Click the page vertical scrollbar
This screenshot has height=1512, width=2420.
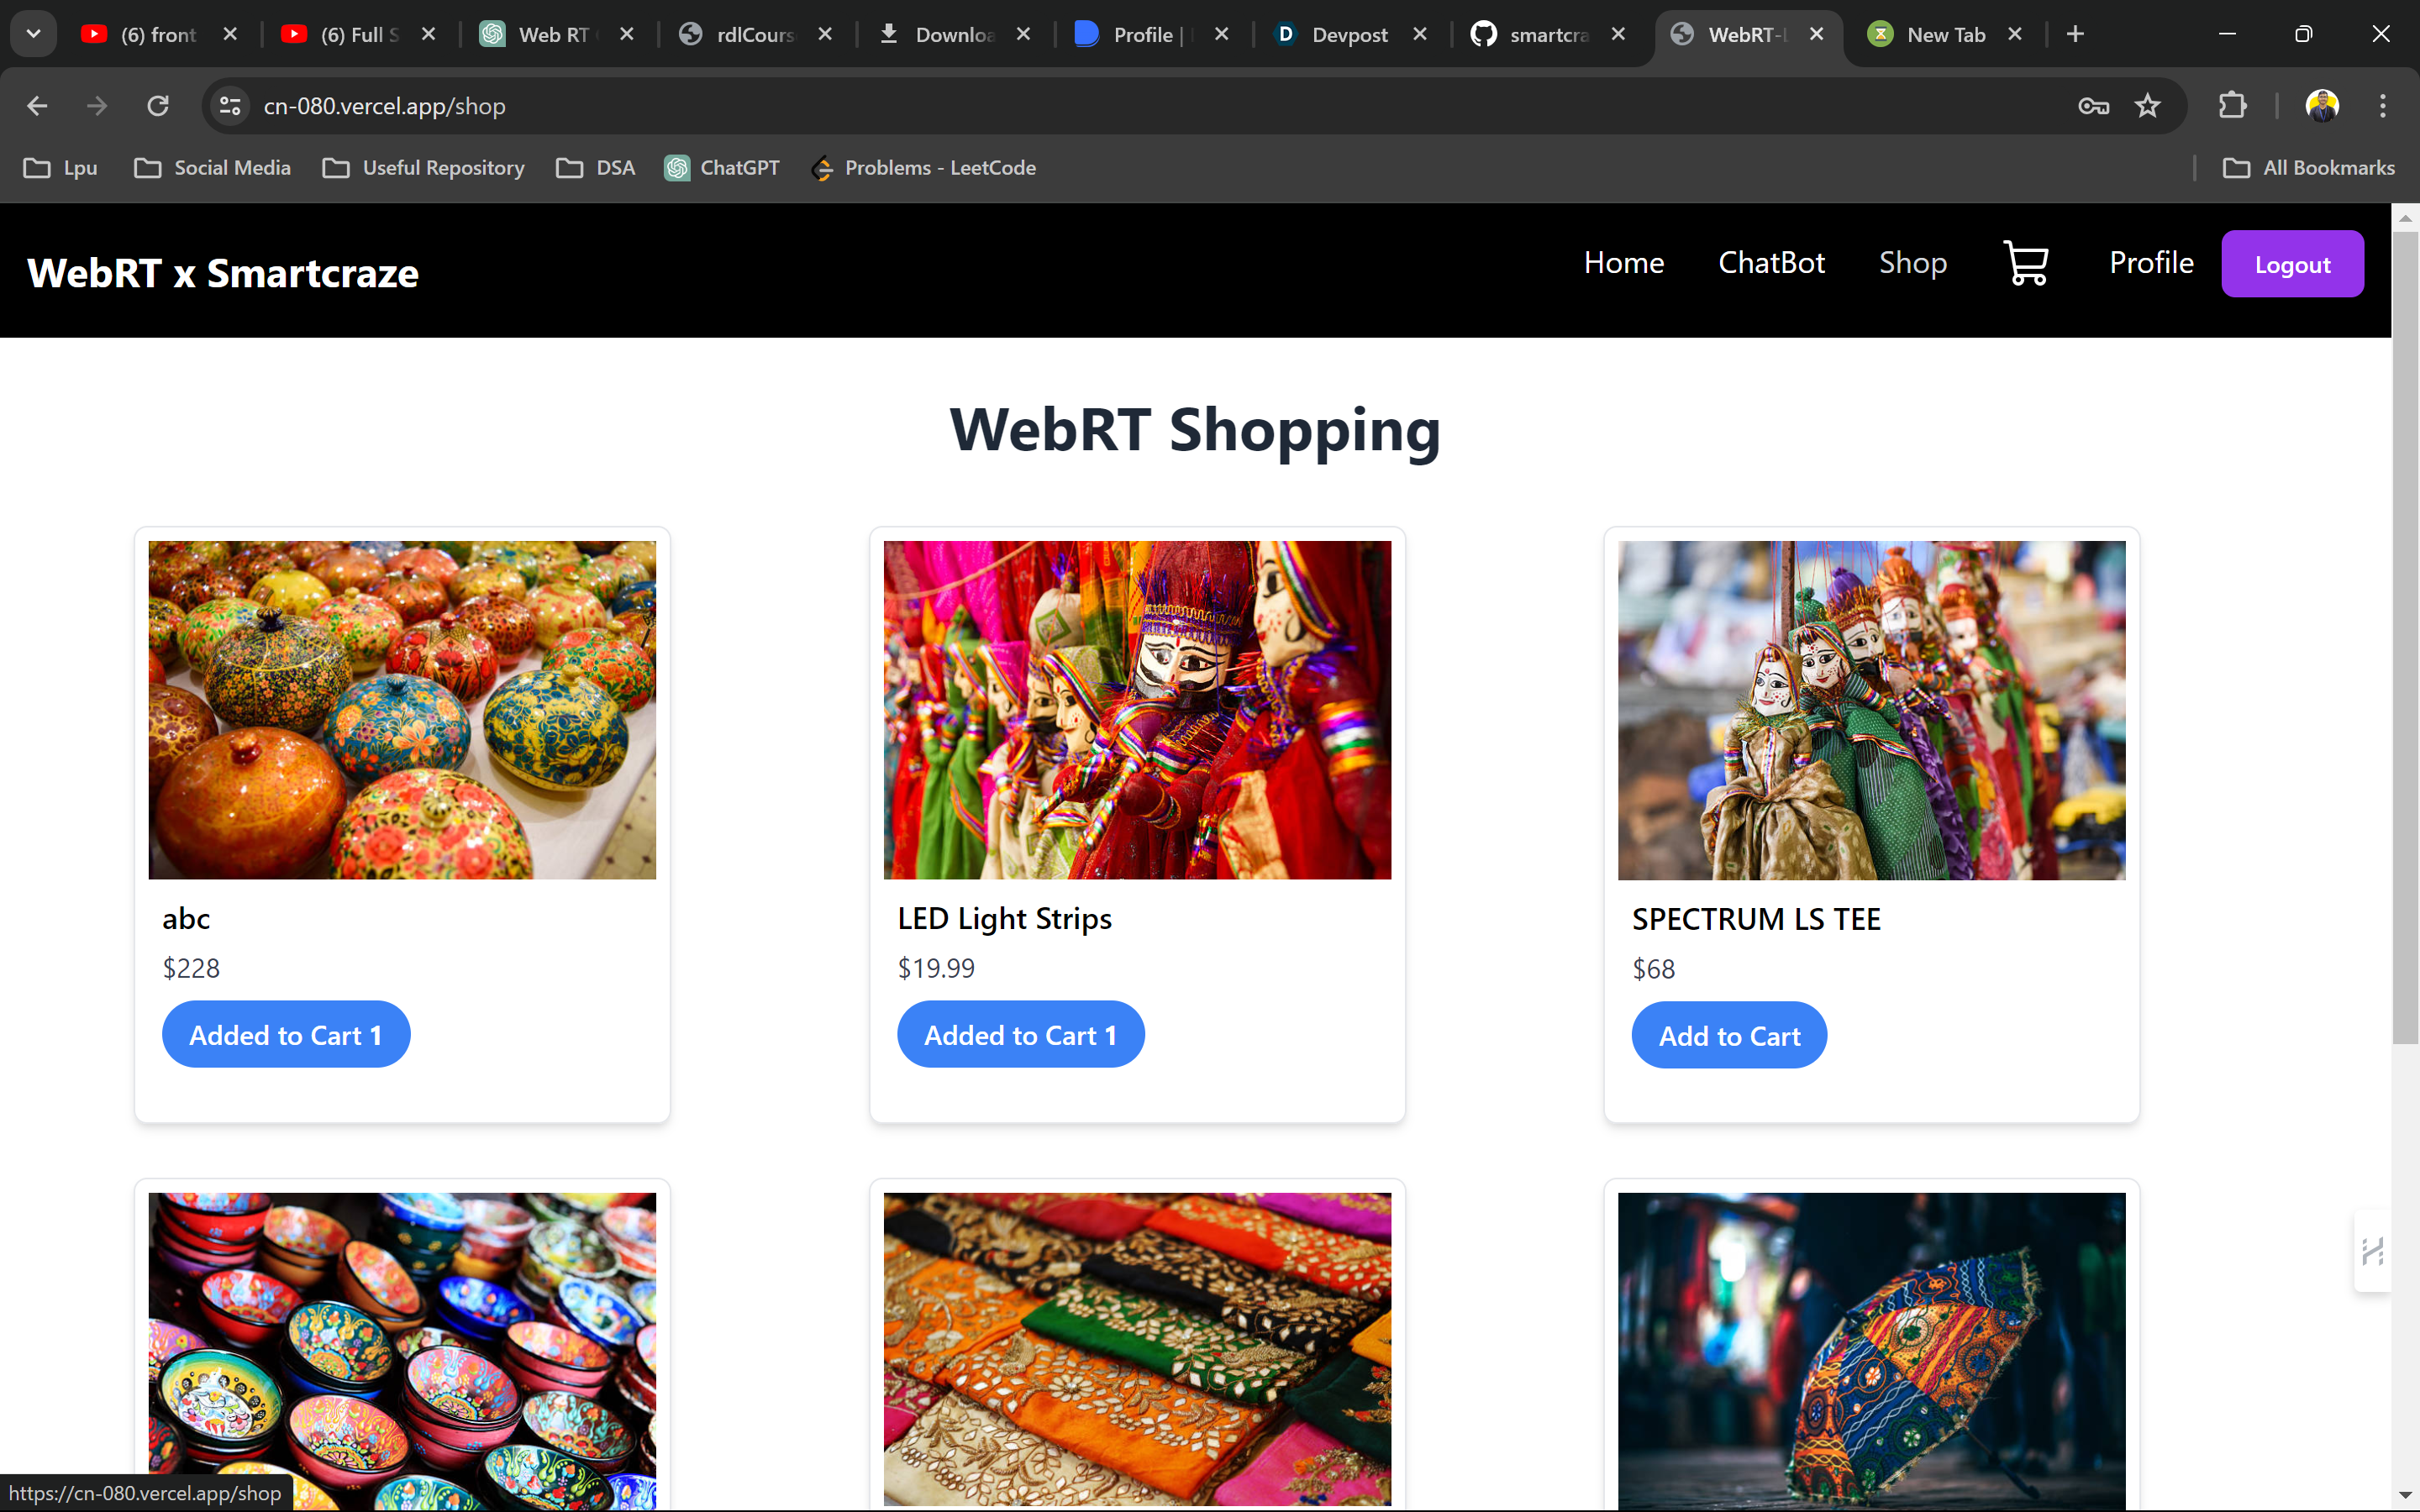[x=2404, y=640]
